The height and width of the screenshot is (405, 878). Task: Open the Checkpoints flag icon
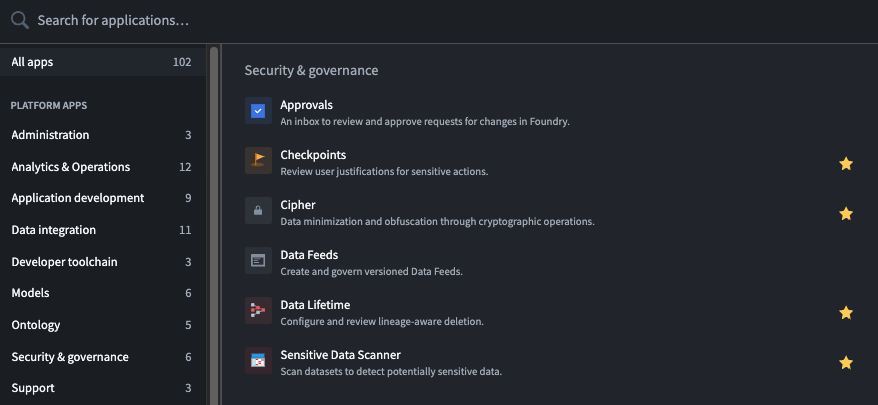pyautogui.click(x=258, y=161)
